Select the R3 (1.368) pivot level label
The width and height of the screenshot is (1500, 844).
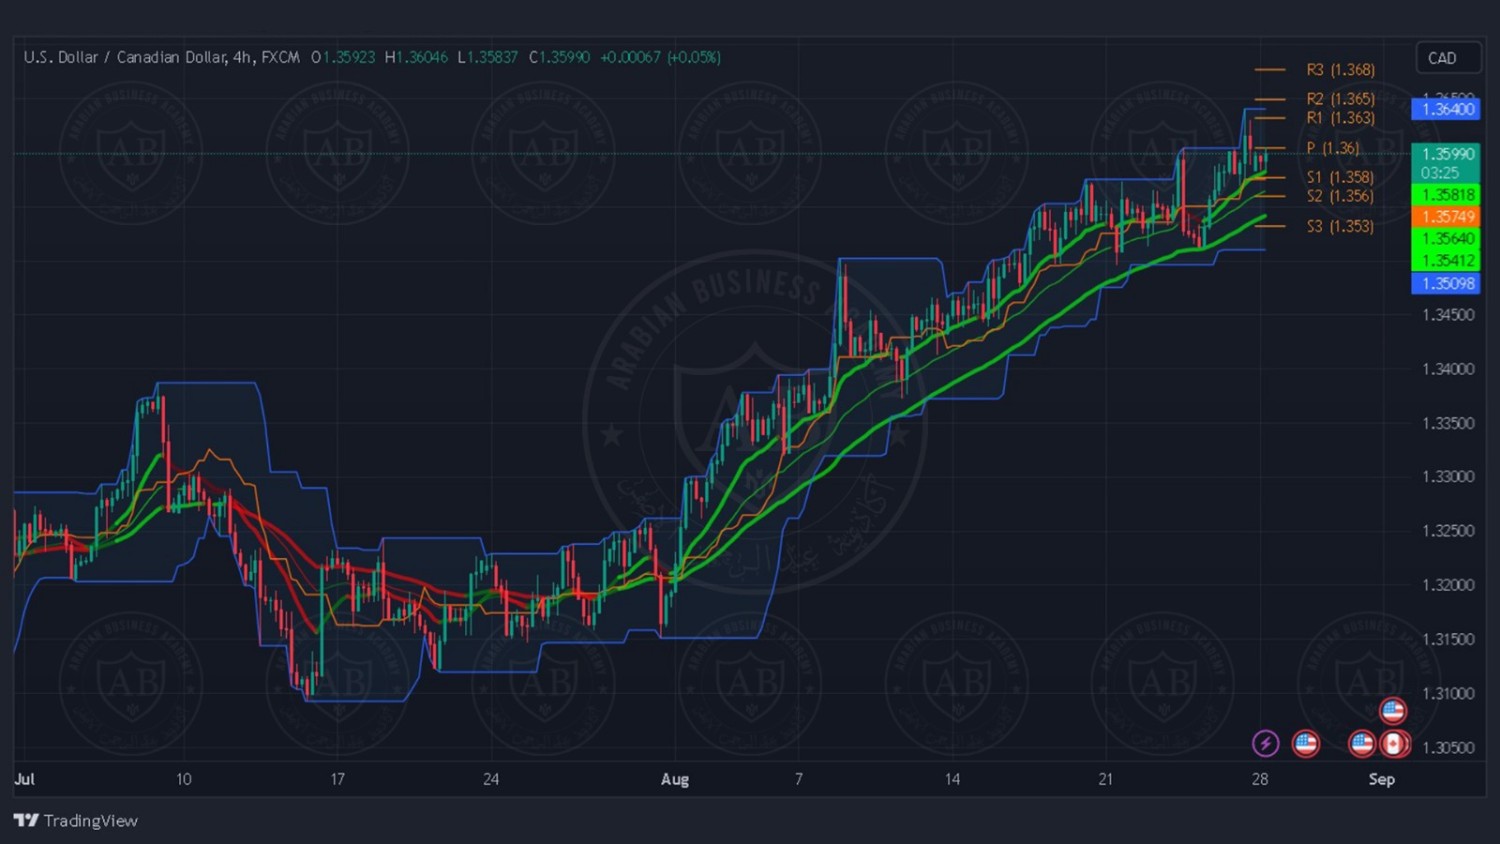tap(1340, 70)
